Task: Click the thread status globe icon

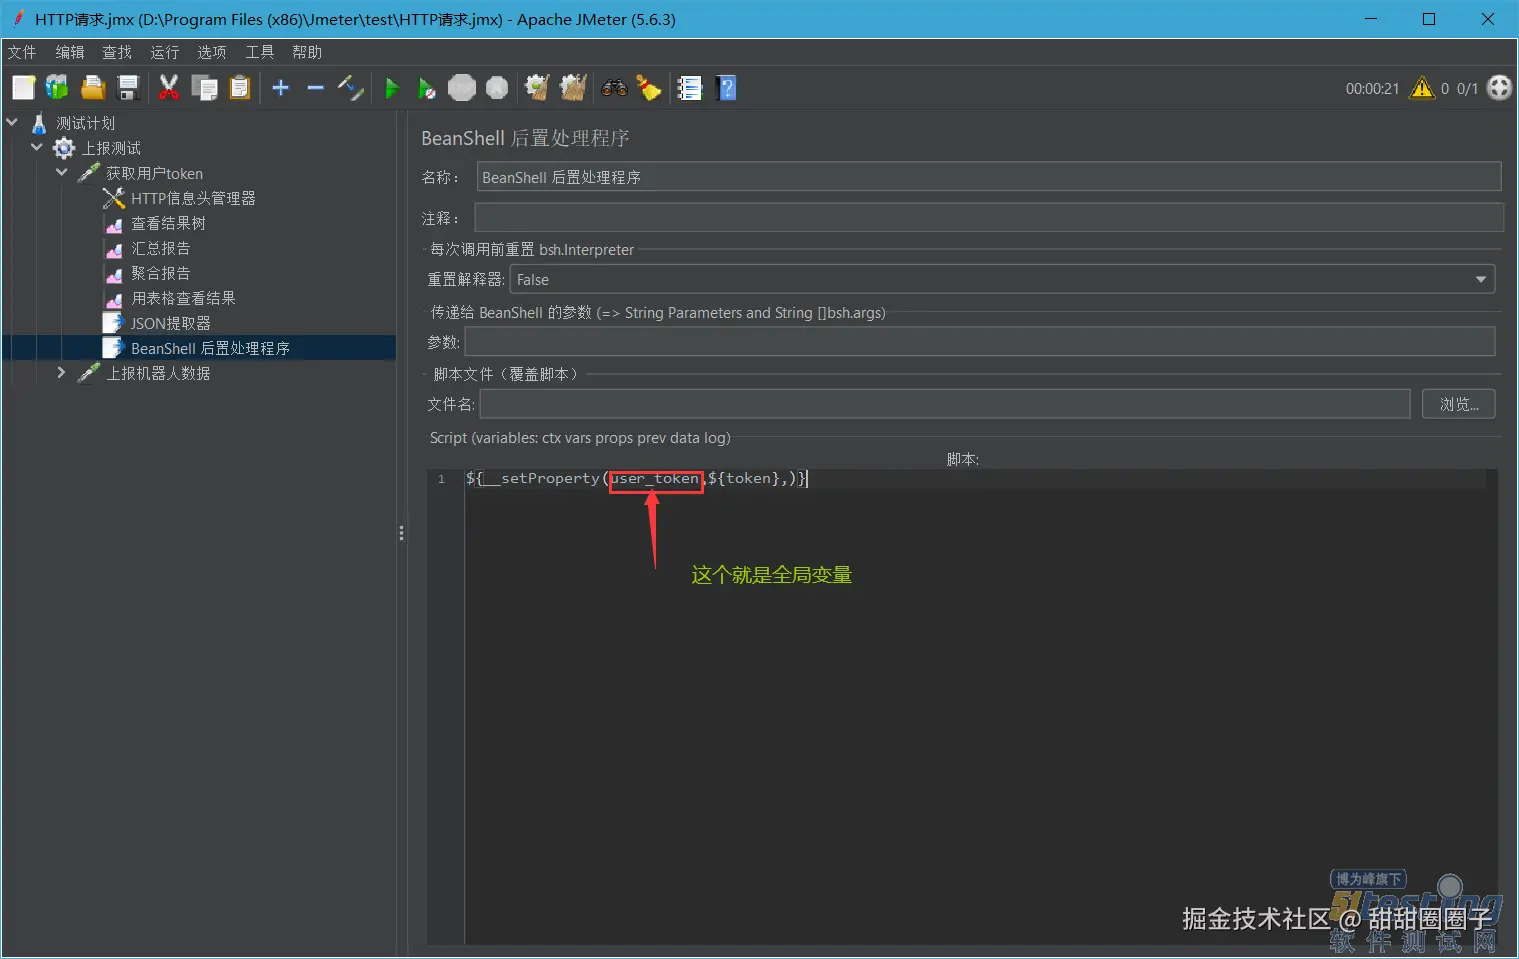Action: [x=1500, y=88]
